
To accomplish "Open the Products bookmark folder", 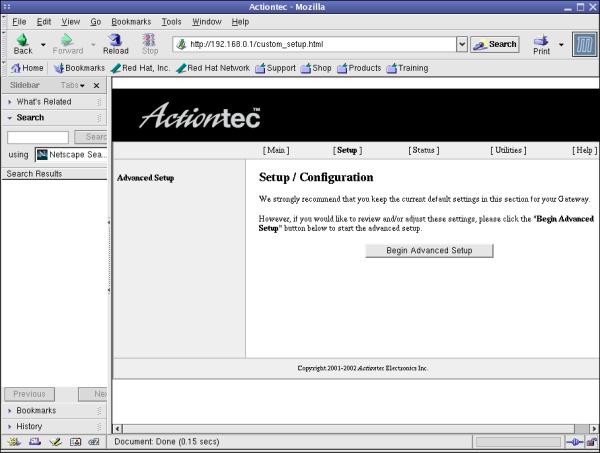I will click(x=359, y=68).
